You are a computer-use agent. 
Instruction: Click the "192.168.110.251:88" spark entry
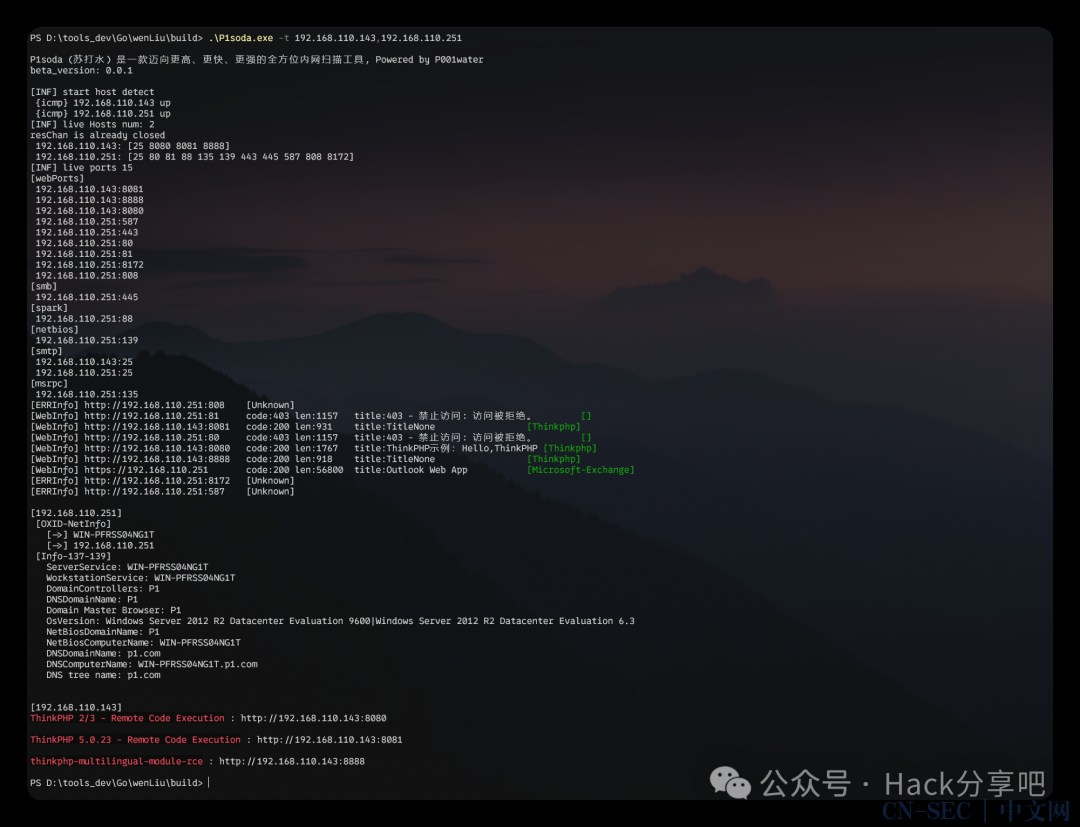point(84,319)
